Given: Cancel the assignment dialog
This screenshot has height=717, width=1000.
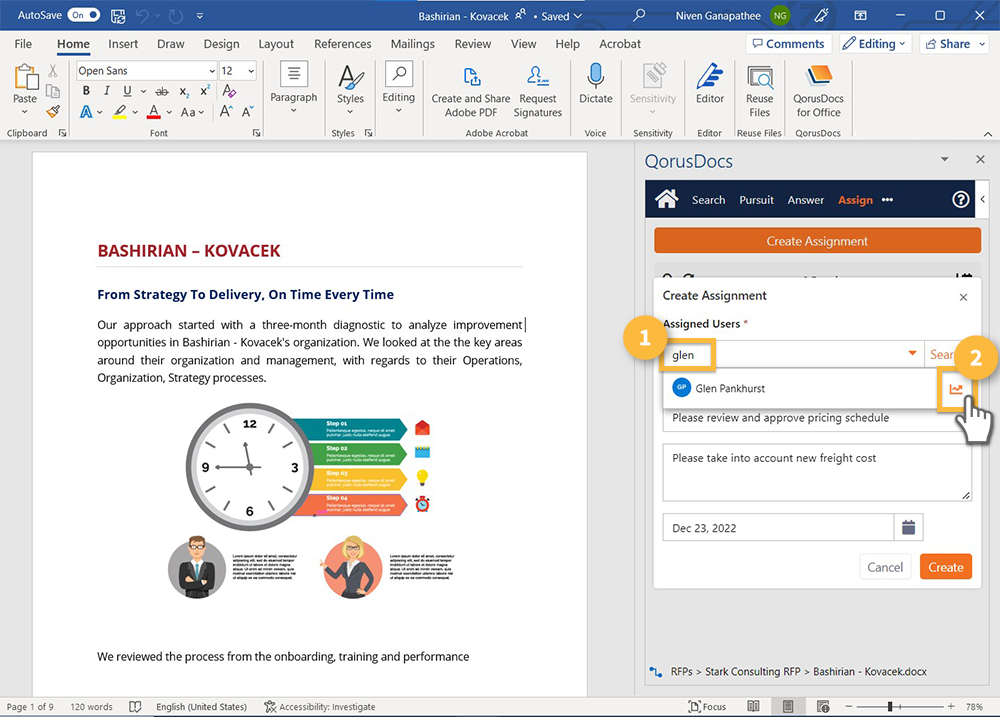Looking at the screenshot, I should pyautogui.click(x=885, y=566).
